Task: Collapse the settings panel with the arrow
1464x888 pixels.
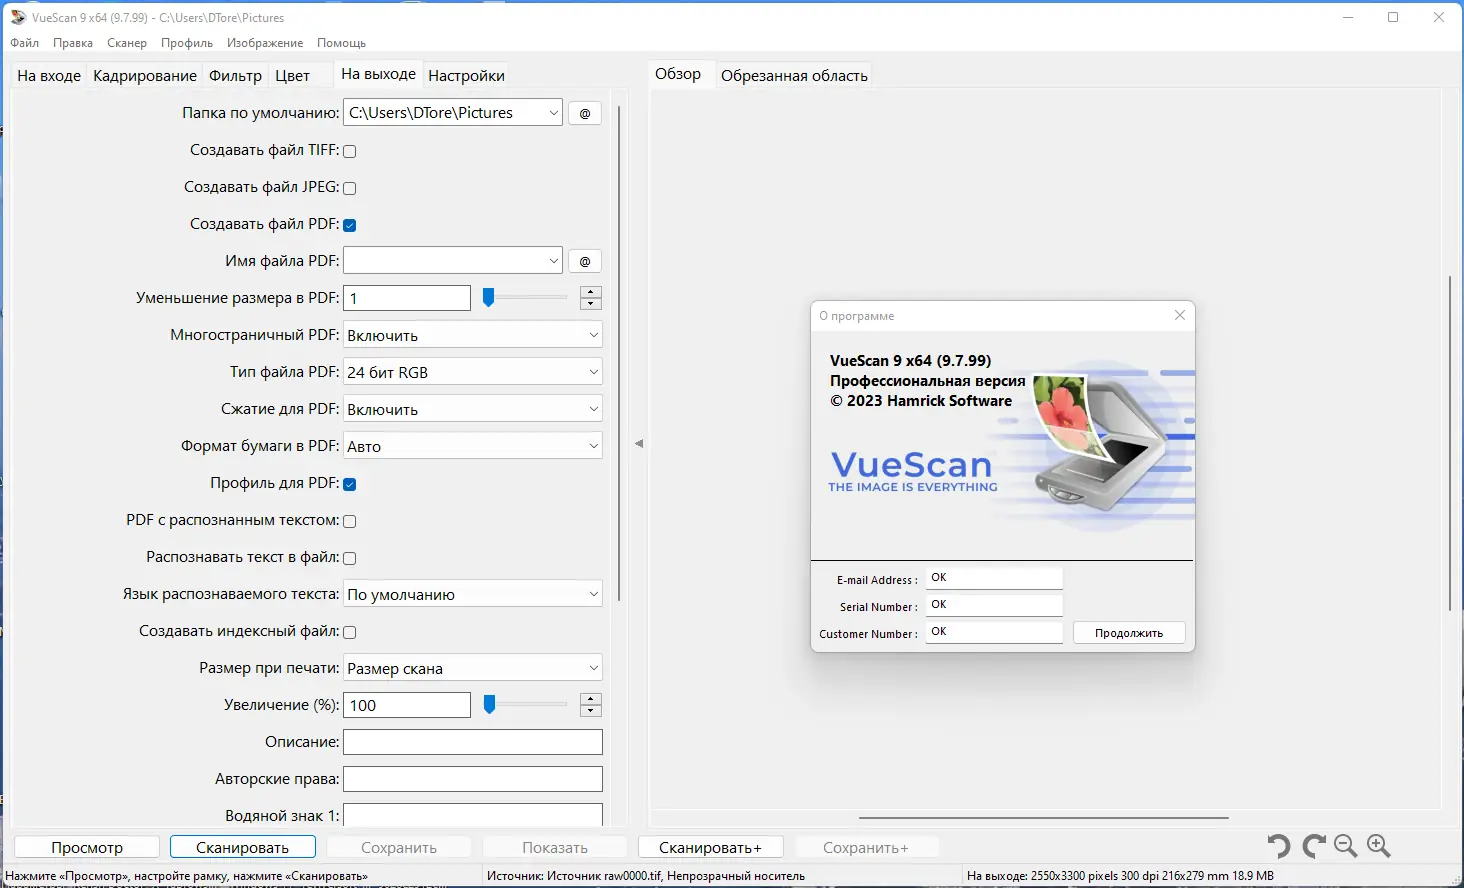Action: pyautogui.click(x=639, y=443)
